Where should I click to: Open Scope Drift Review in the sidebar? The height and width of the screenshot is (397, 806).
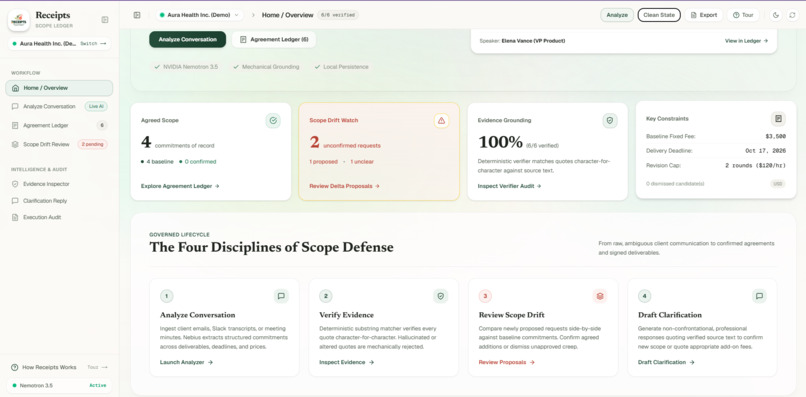tap(59, 145)
